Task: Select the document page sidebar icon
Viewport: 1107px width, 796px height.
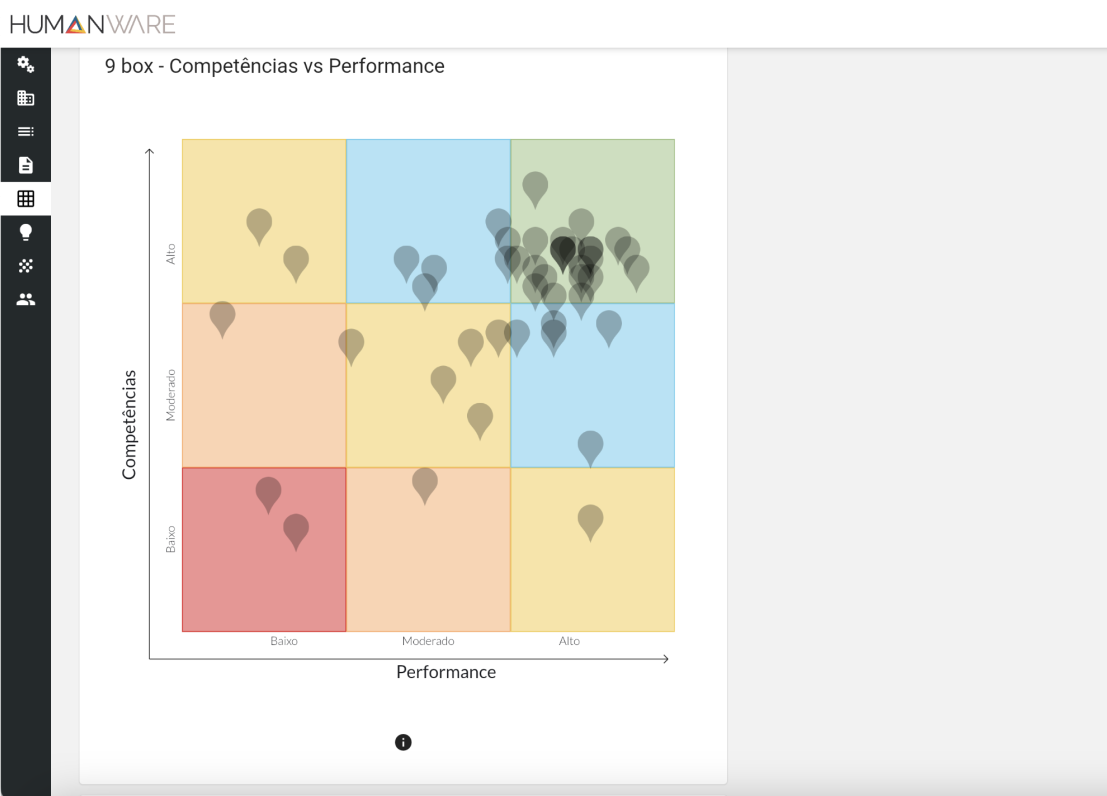Action: tap(26, 165)
